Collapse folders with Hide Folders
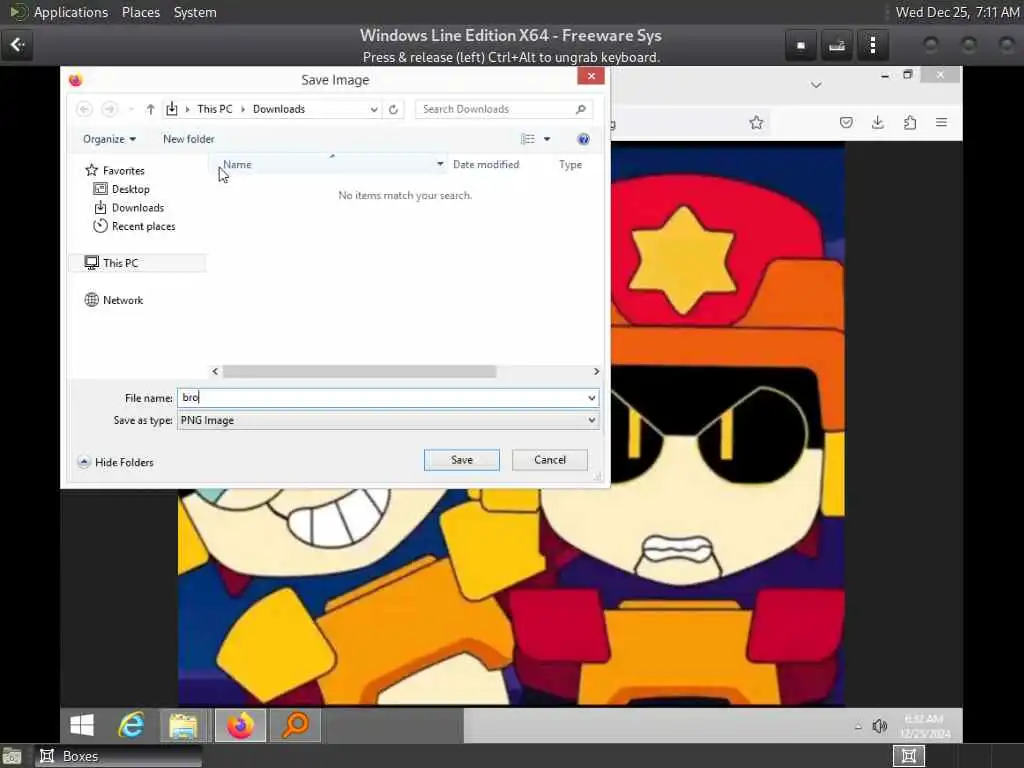 [116, 462]
